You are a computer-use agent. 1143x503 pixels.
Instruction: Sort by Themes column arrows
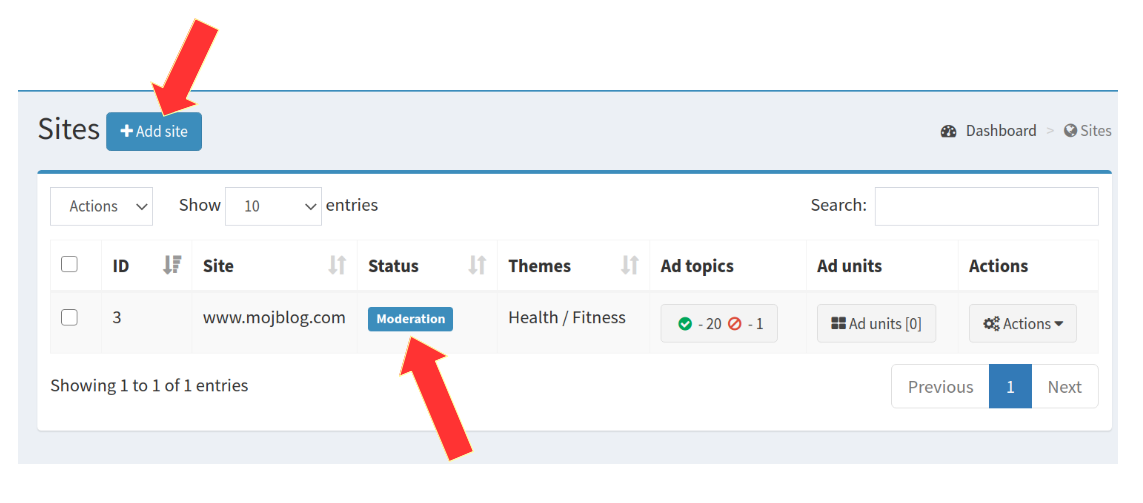630,265
